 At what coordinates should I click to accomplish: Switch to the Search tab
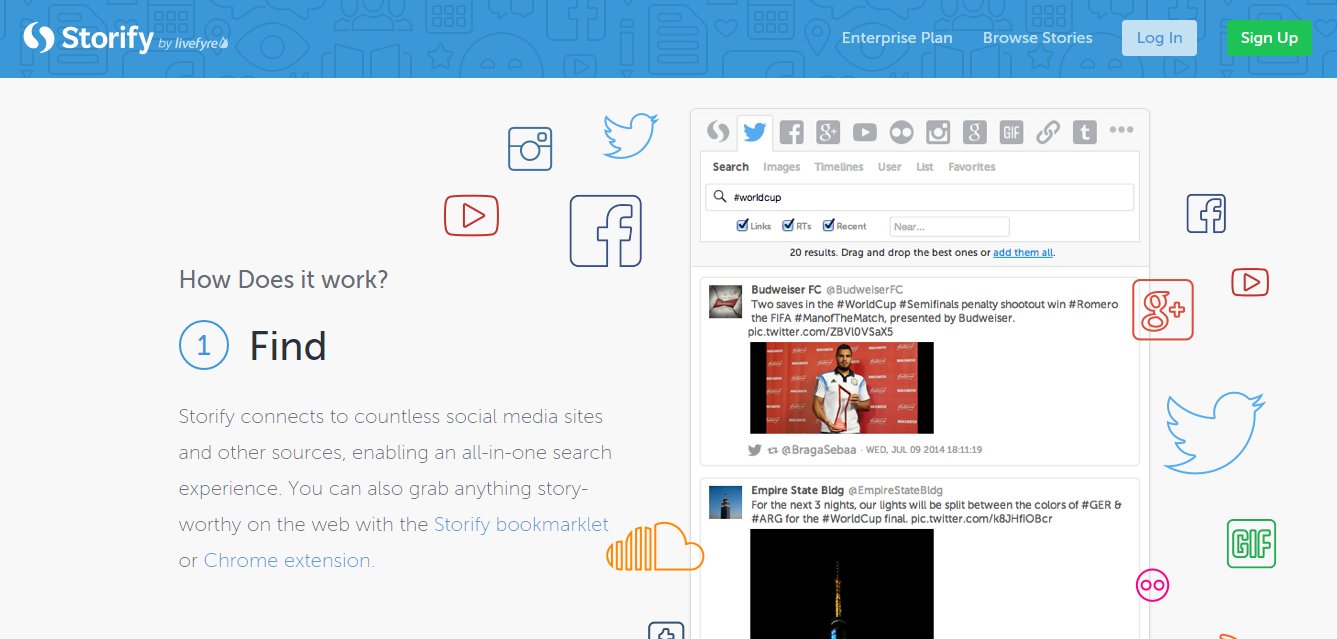tap(730, 167)
